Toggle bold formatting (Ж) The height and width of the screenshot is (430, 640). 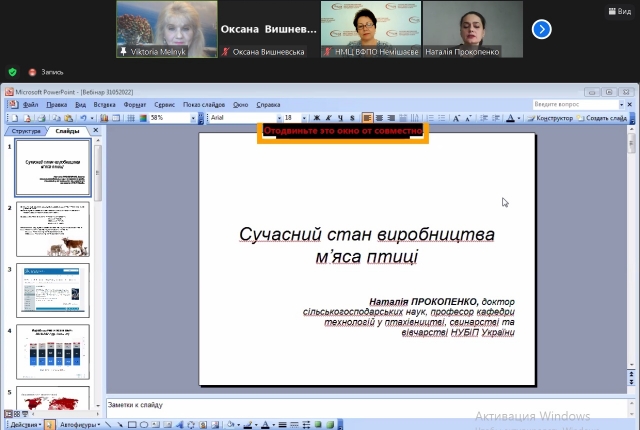click(316, 118)
